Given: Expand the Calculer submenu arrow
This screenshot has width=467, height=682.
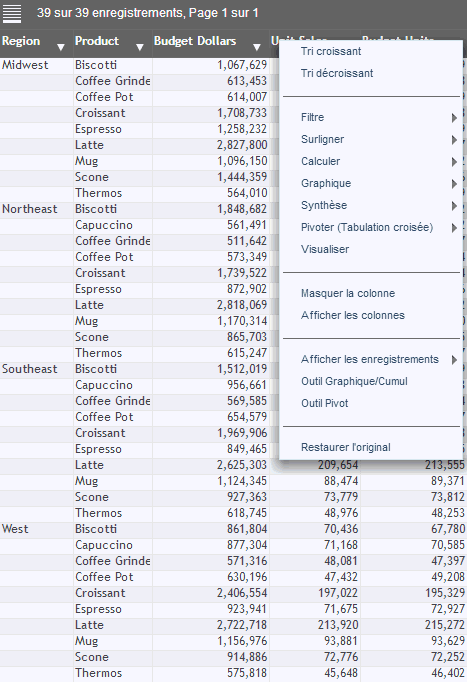Looking at the screenshot, I should [454, 162].
